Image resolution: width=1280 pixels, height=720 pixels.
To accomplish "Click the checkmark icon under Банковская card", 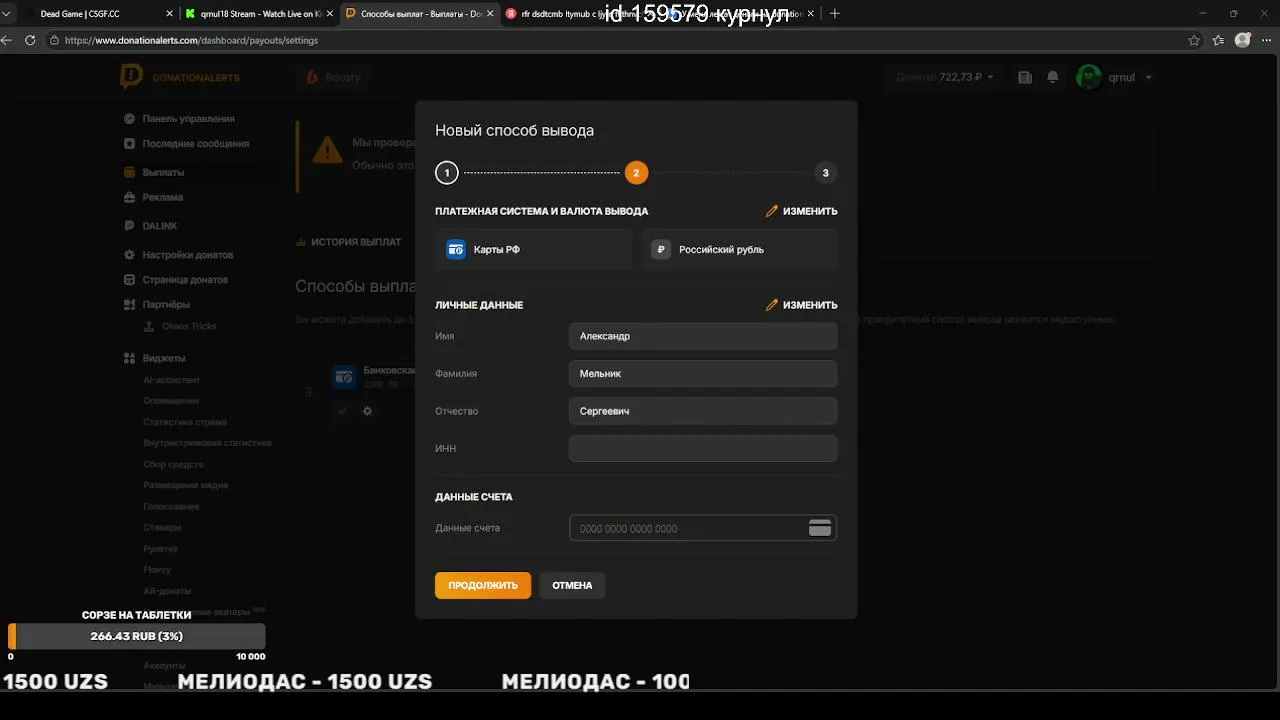I will [x=342, y=410].
